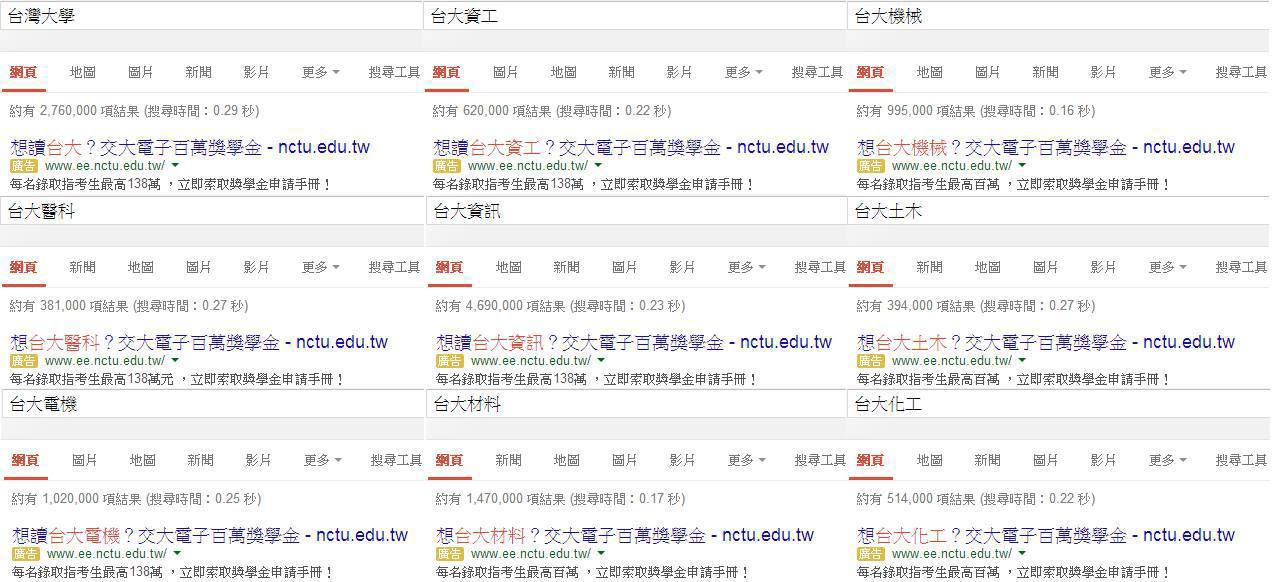
Task: Open 新聞 tab in 台大土木 results
Action: click(x=930, y=267)
